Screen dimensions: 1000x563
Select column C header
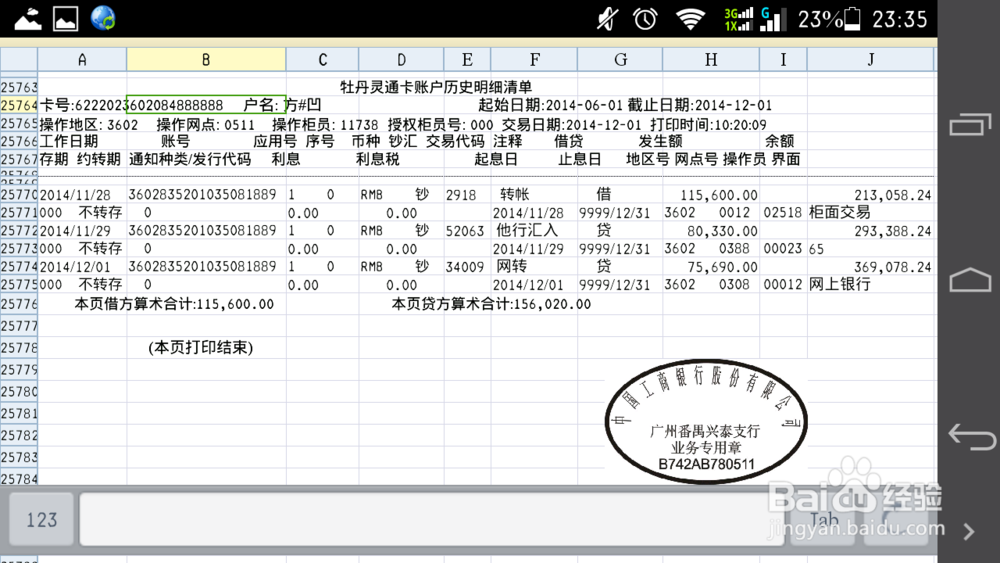tap(322, 59)
